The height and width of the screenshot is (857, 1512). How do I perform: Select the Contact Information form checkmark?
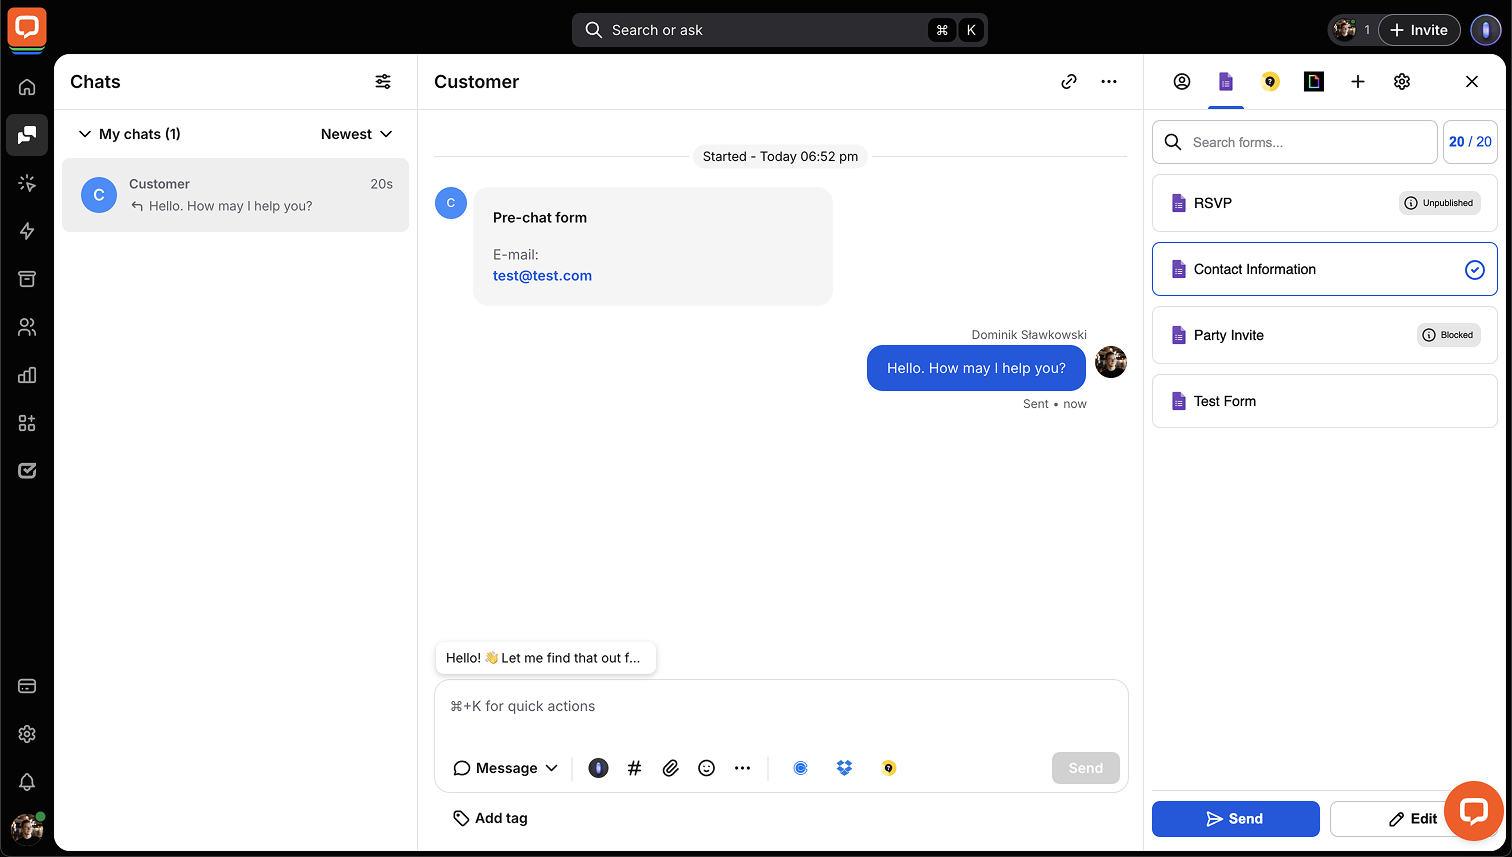tap(1474, 269)
